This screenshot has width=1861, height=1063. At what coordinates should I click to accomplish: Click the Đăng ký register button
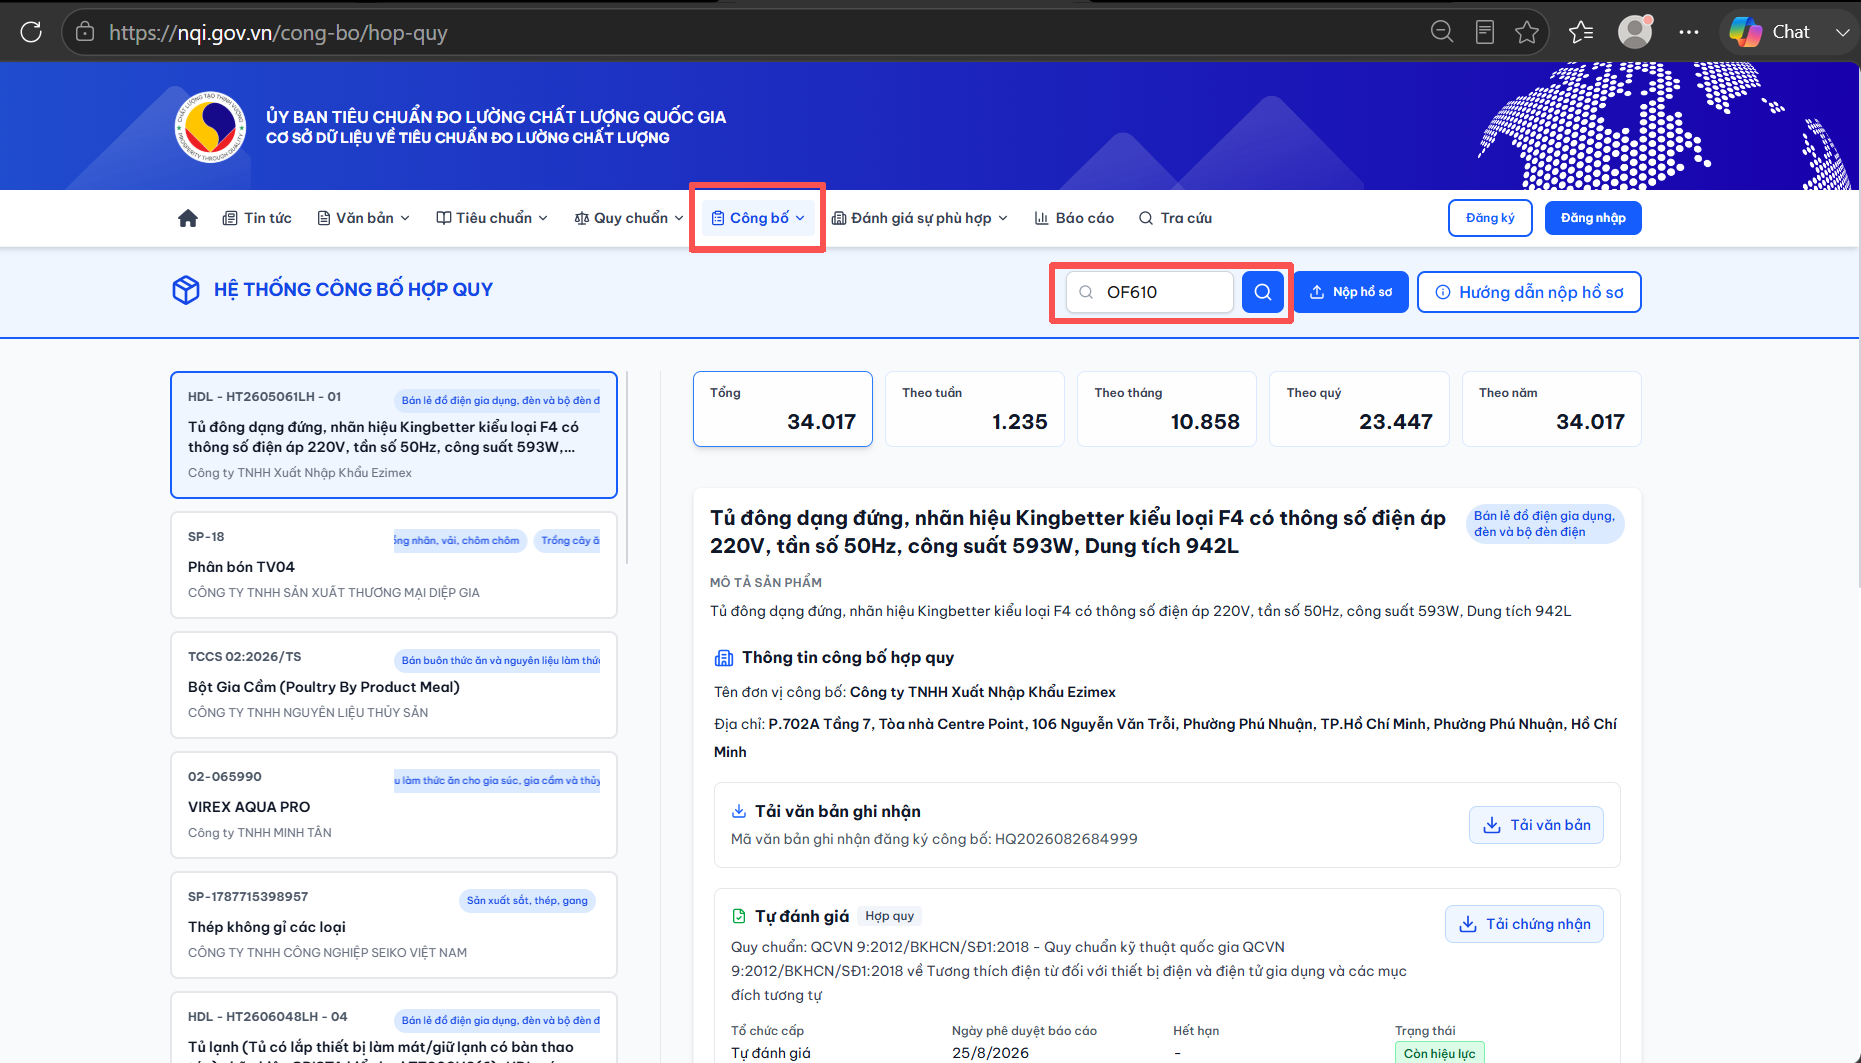[1490, 218]
